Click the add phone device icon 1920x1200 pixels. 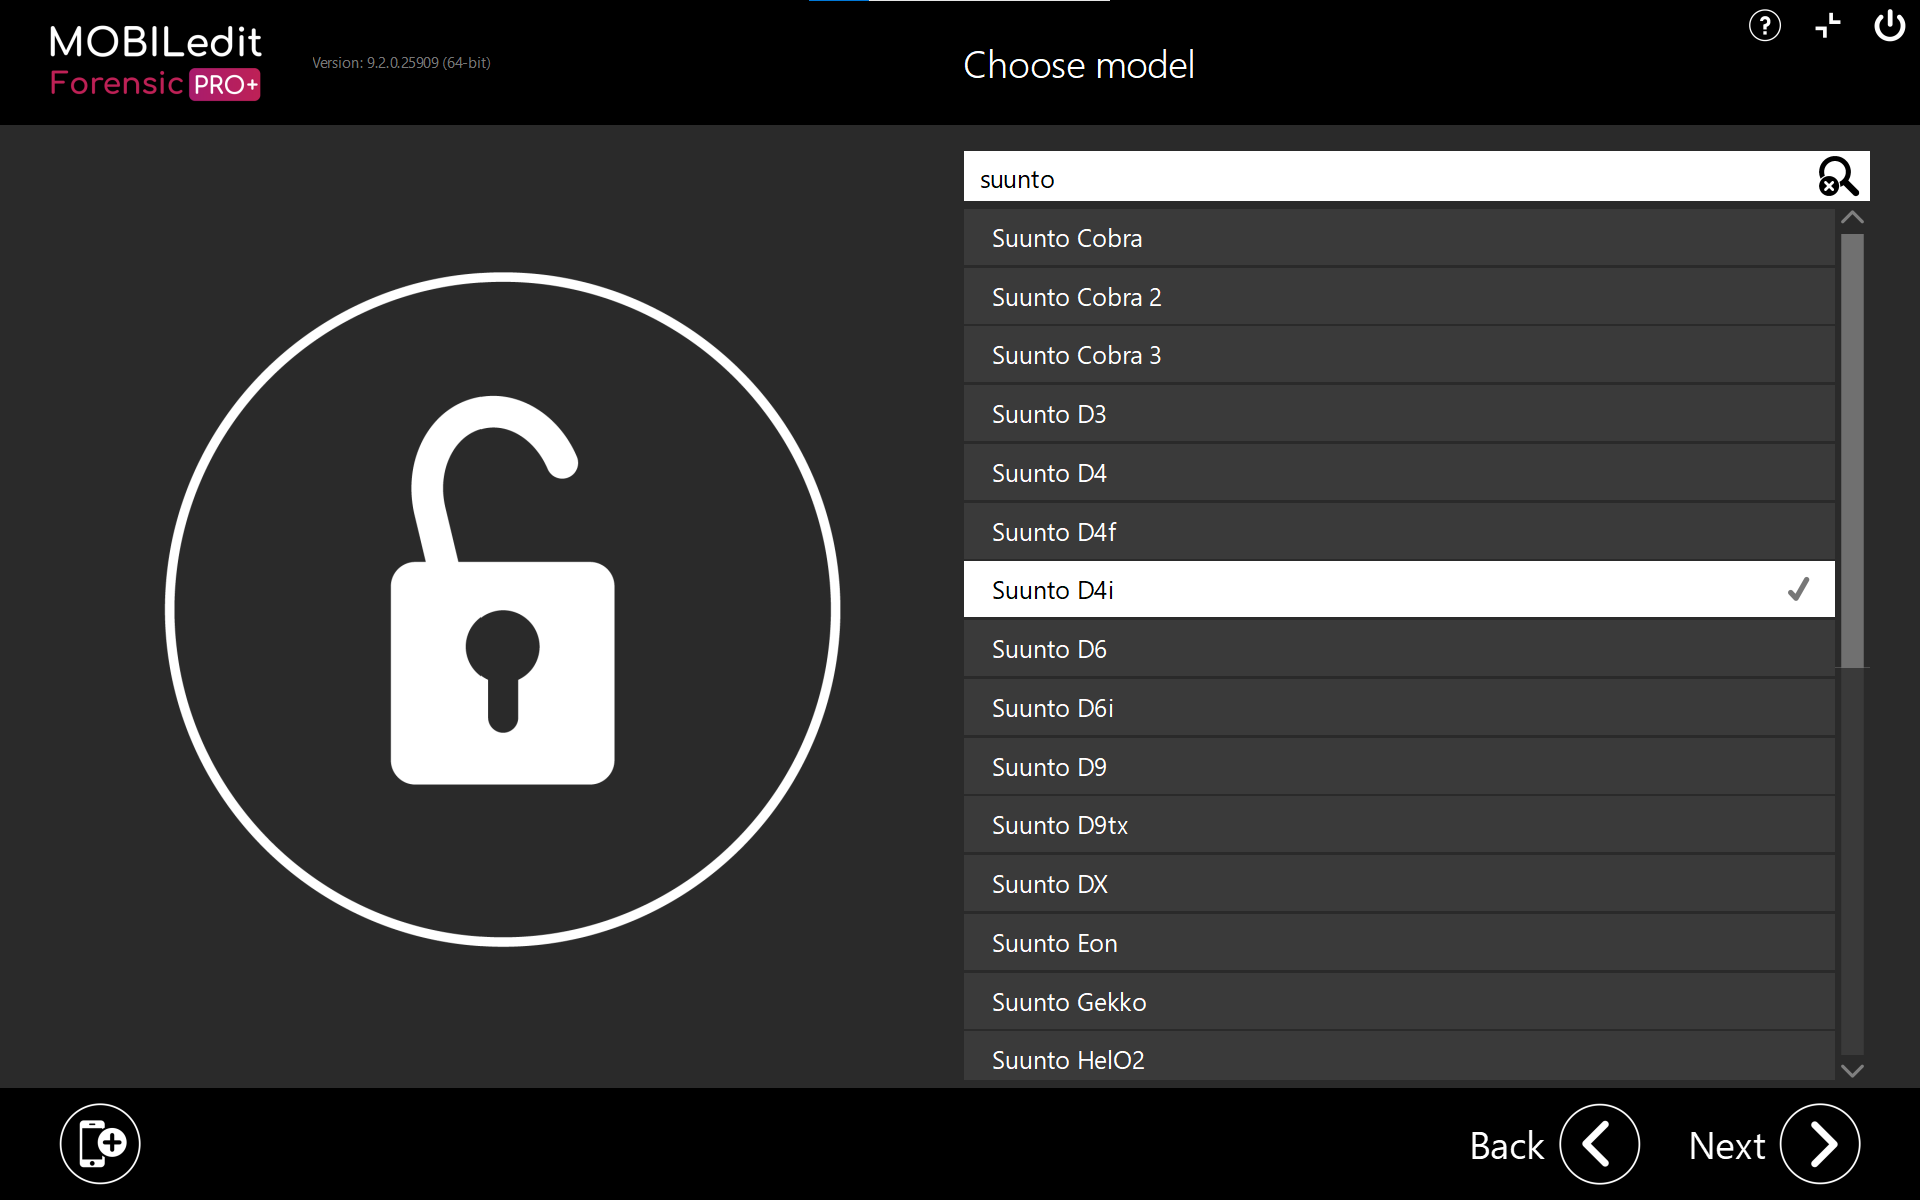[100, 1143]
